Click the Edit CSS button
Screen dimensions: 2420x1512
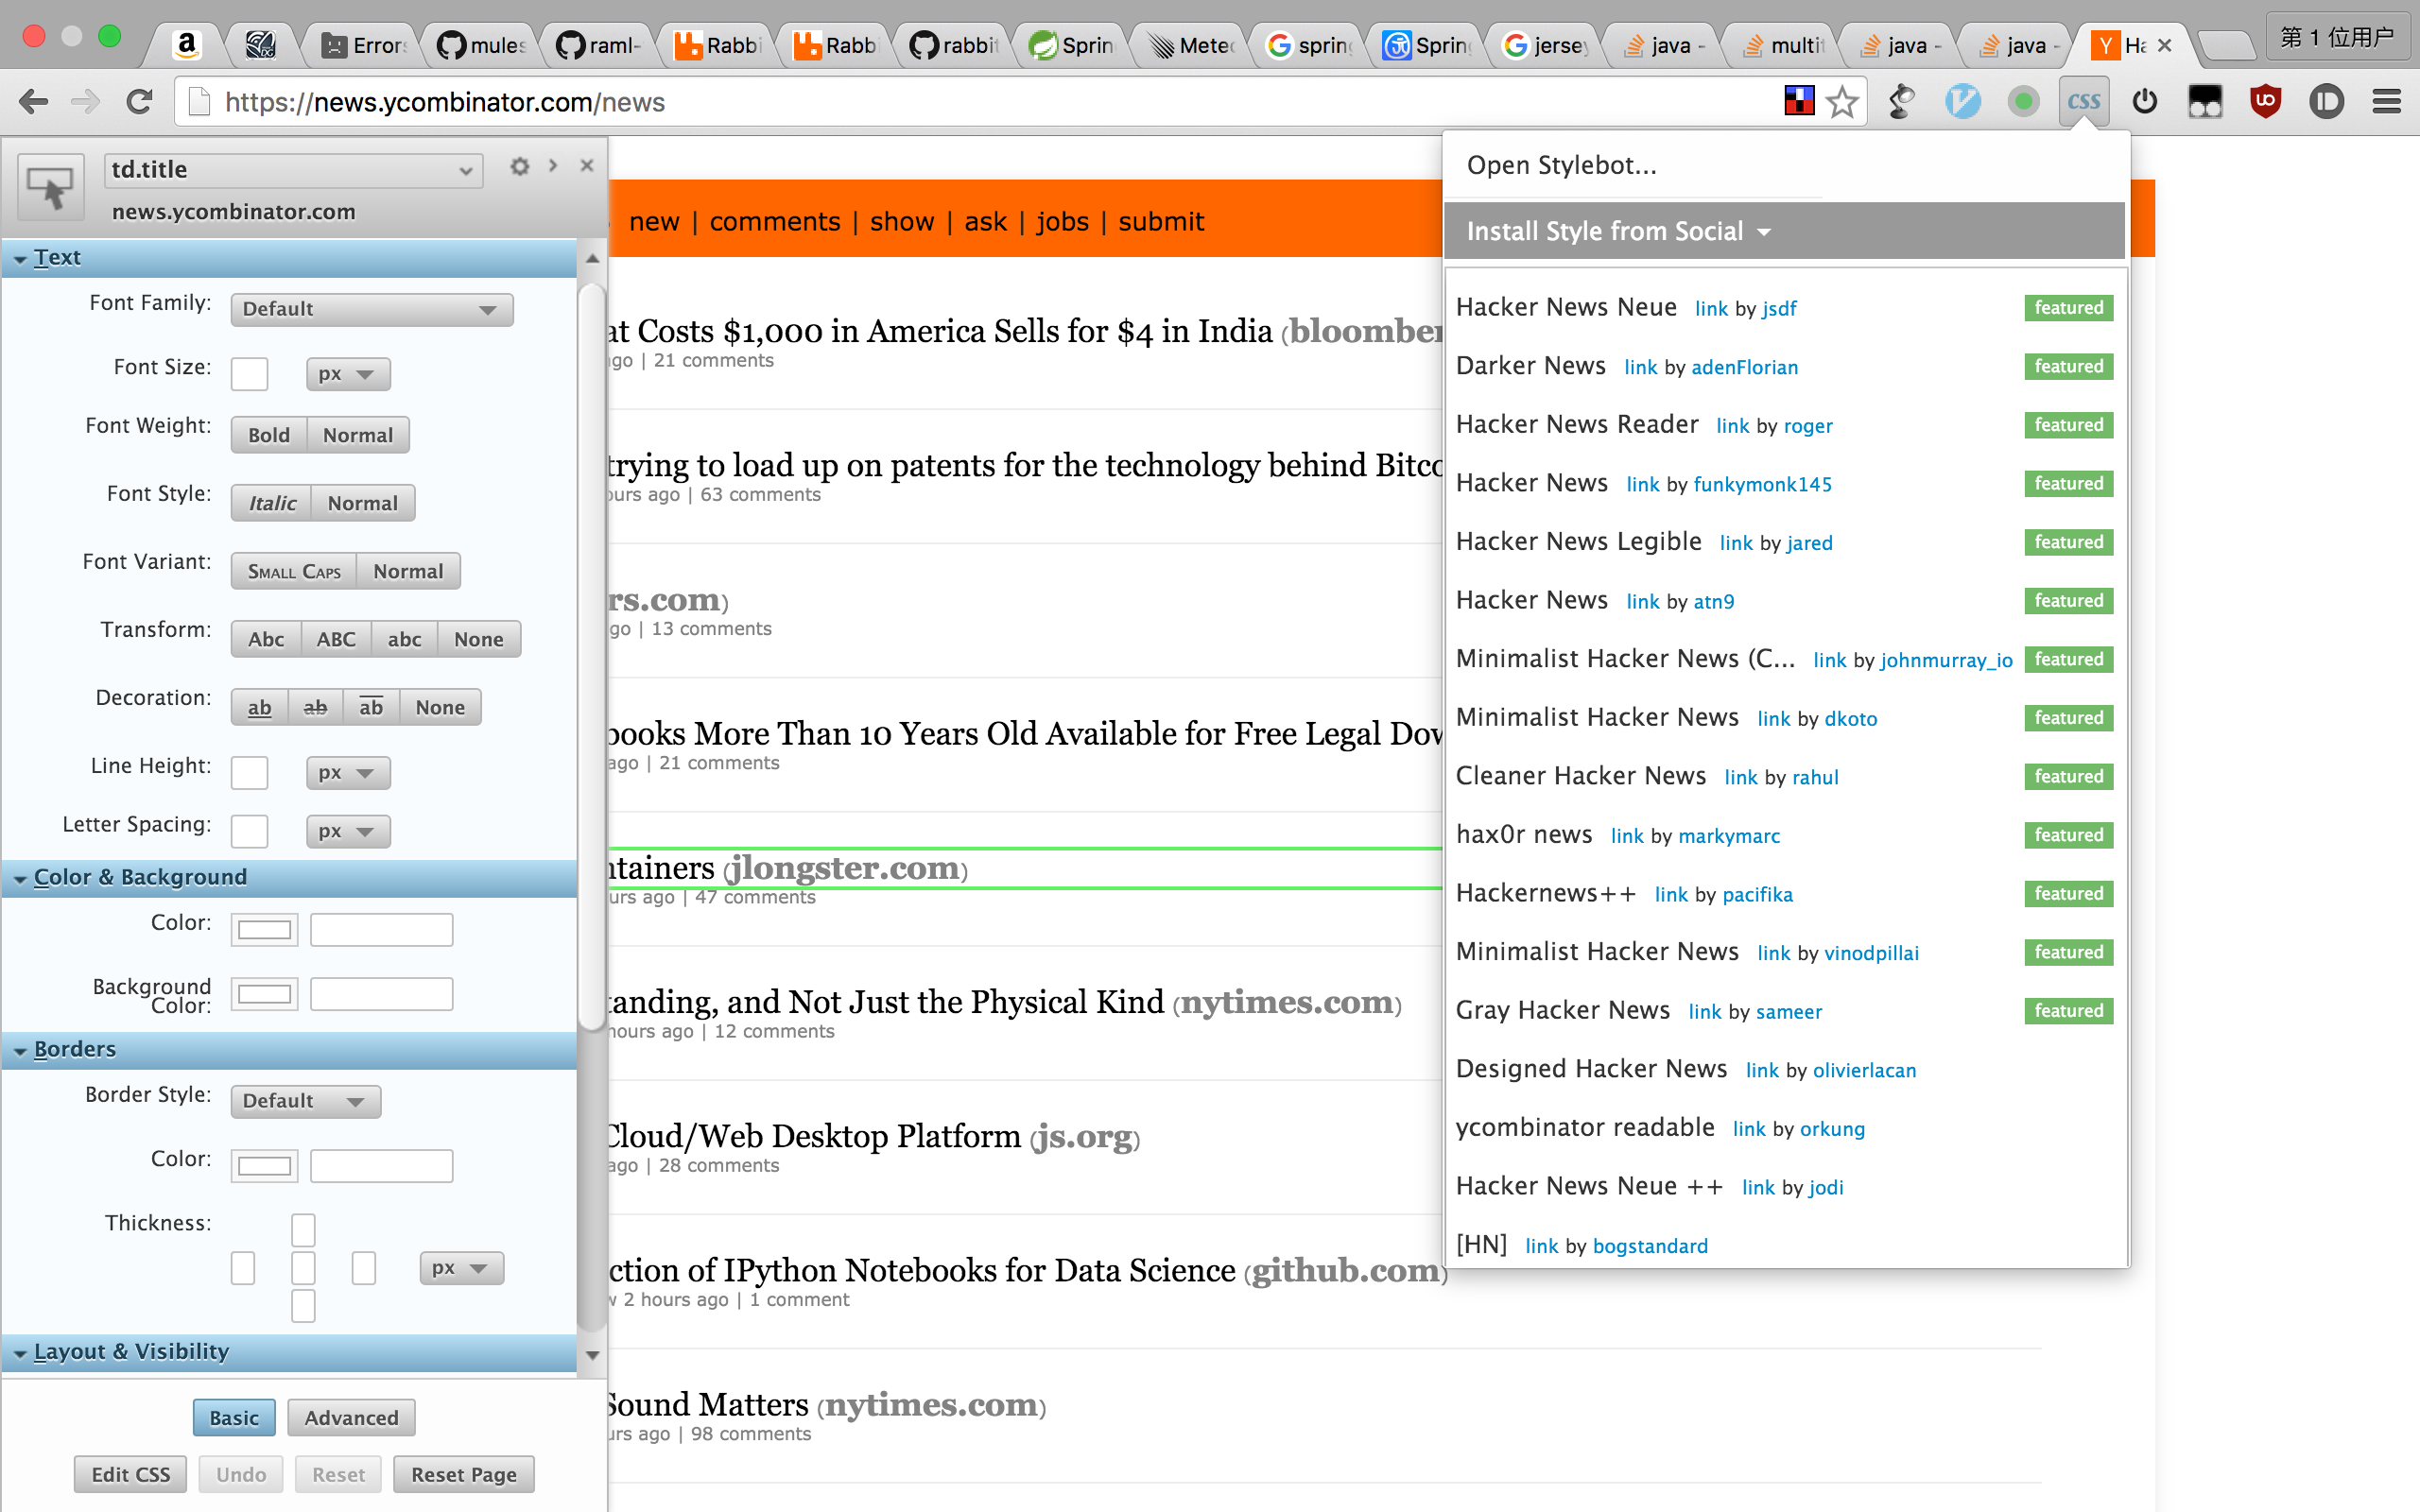click(x=131, y=1474)
